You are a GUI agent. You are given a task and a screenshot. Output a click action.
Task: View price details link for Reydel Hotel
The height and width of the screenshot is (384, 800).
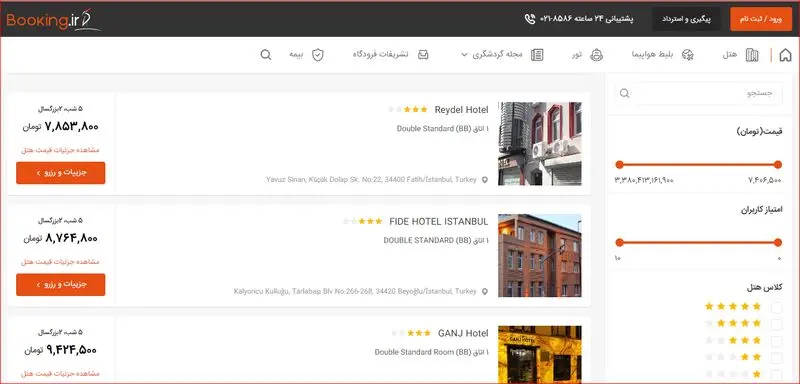(60, 150)
